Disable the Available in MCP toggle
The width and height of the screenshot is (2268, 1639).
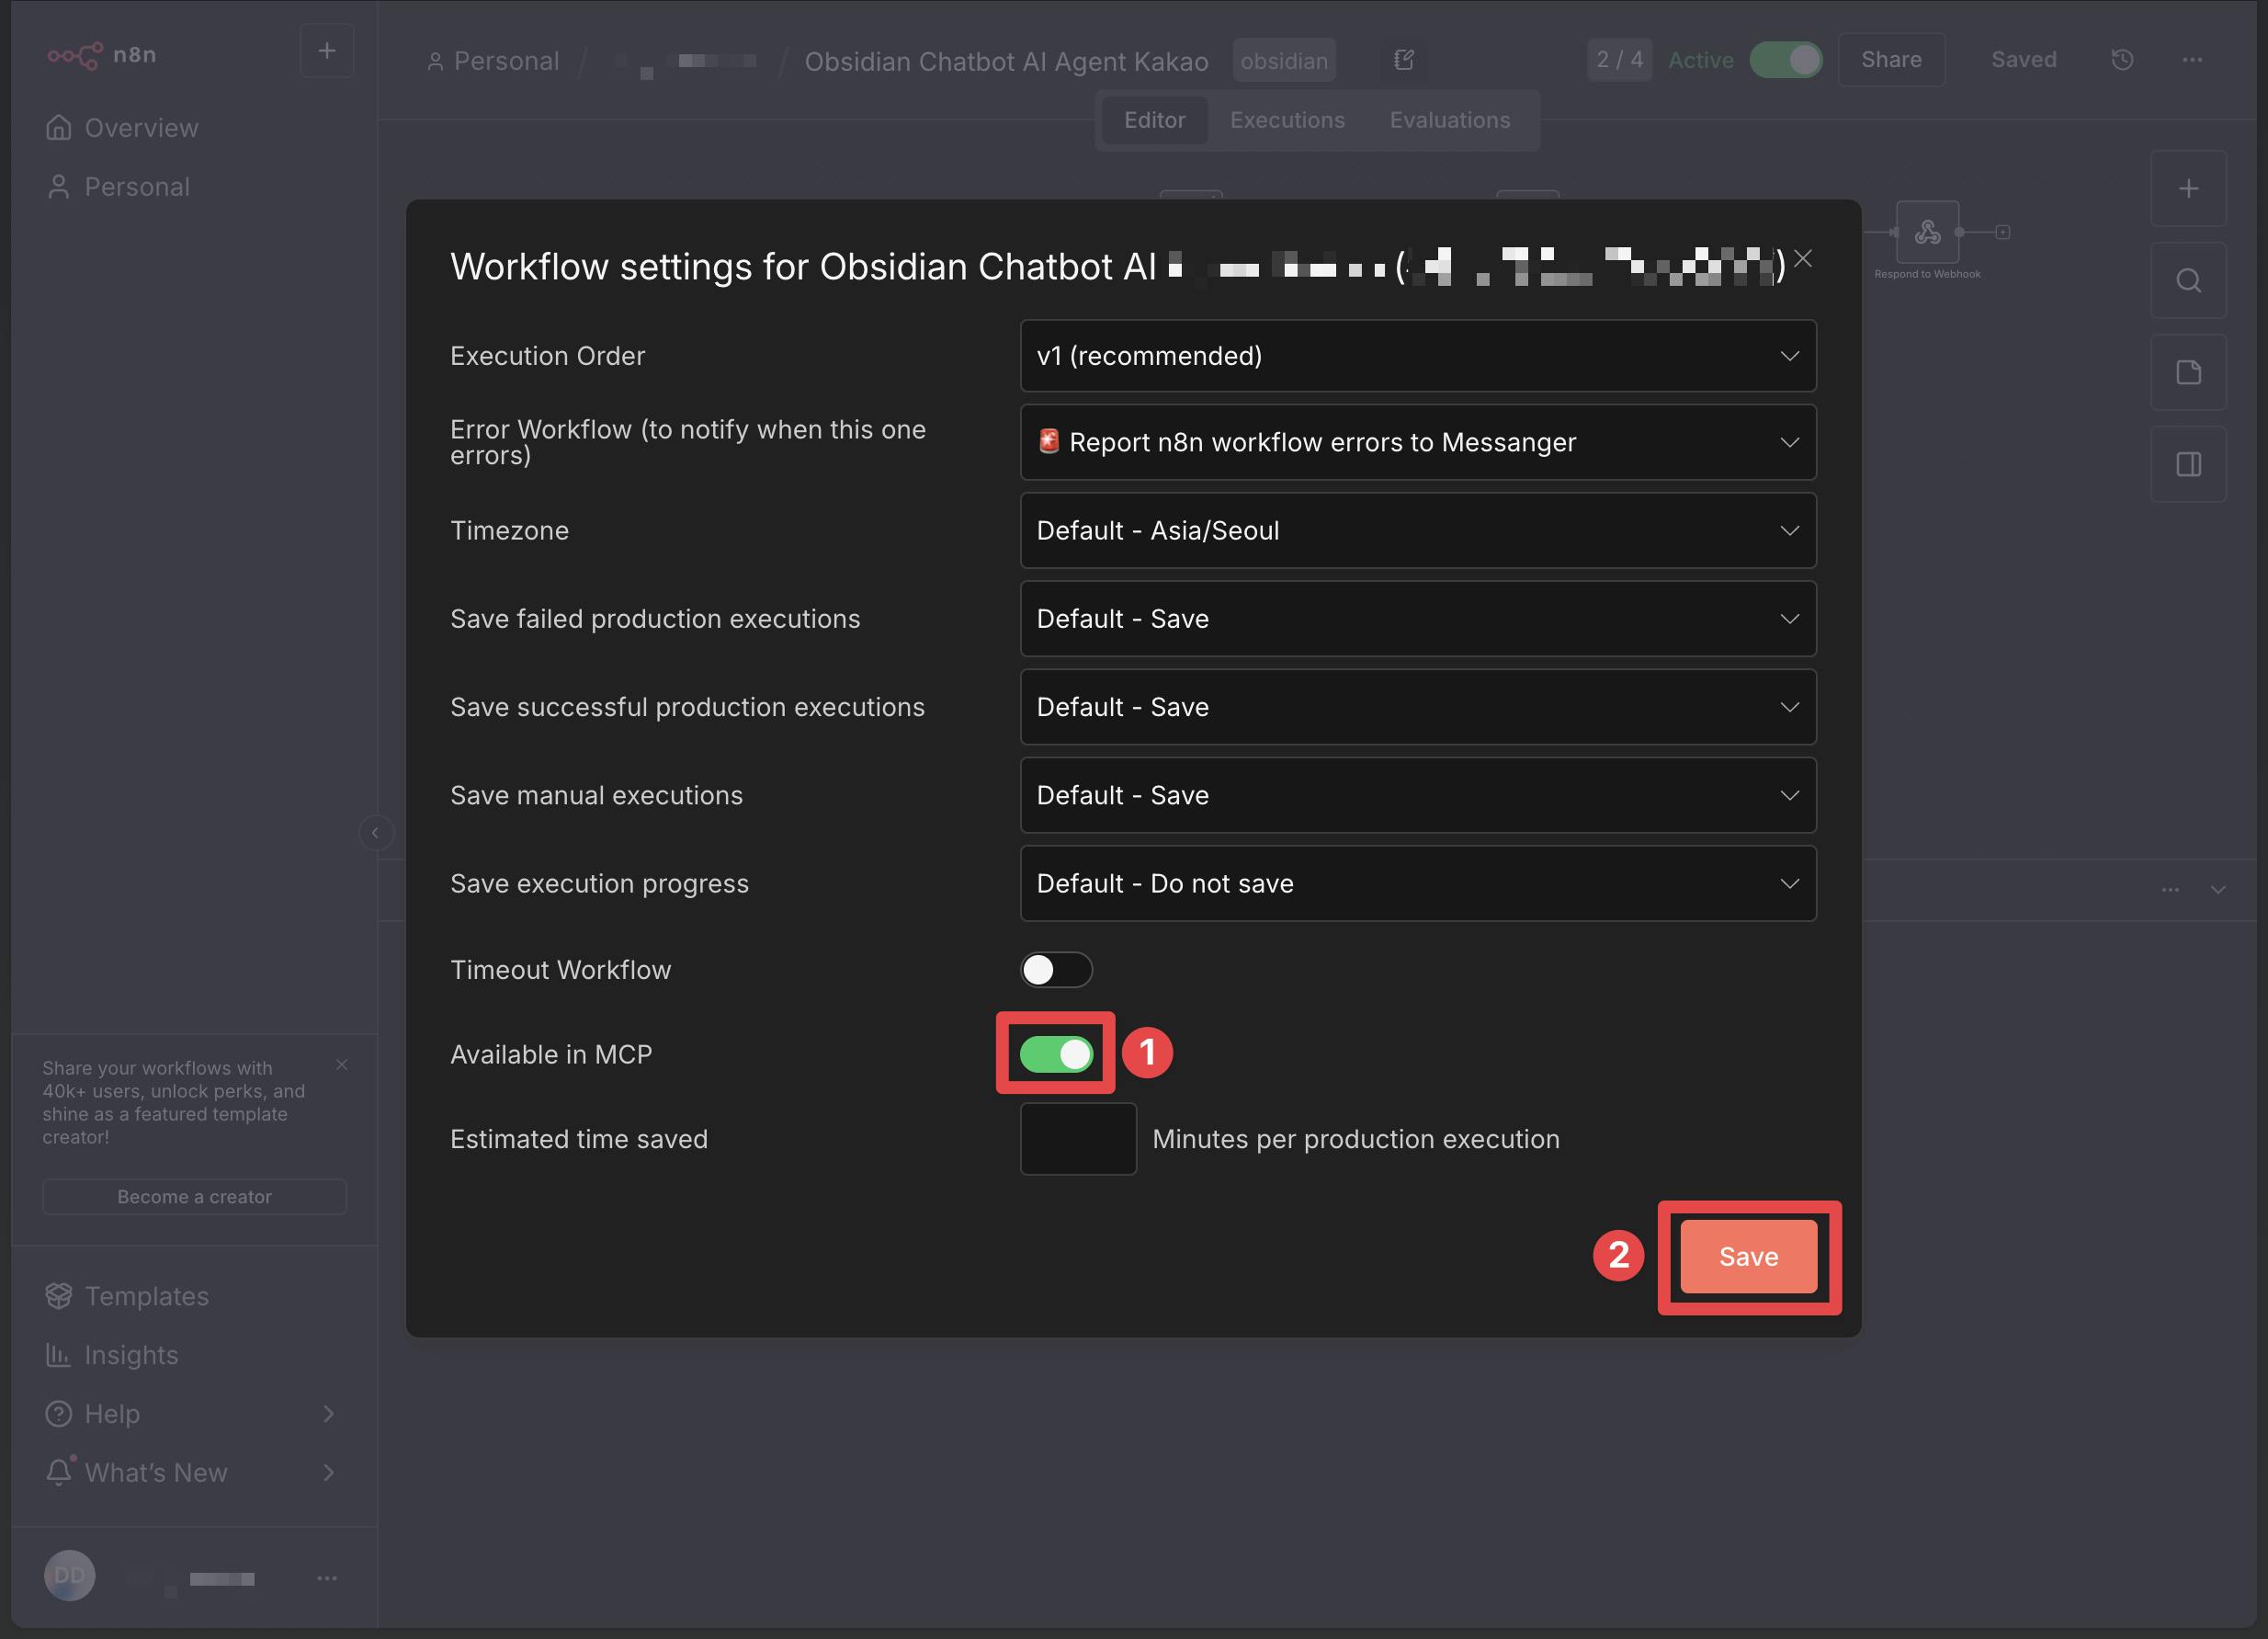click(1056, 1054)
